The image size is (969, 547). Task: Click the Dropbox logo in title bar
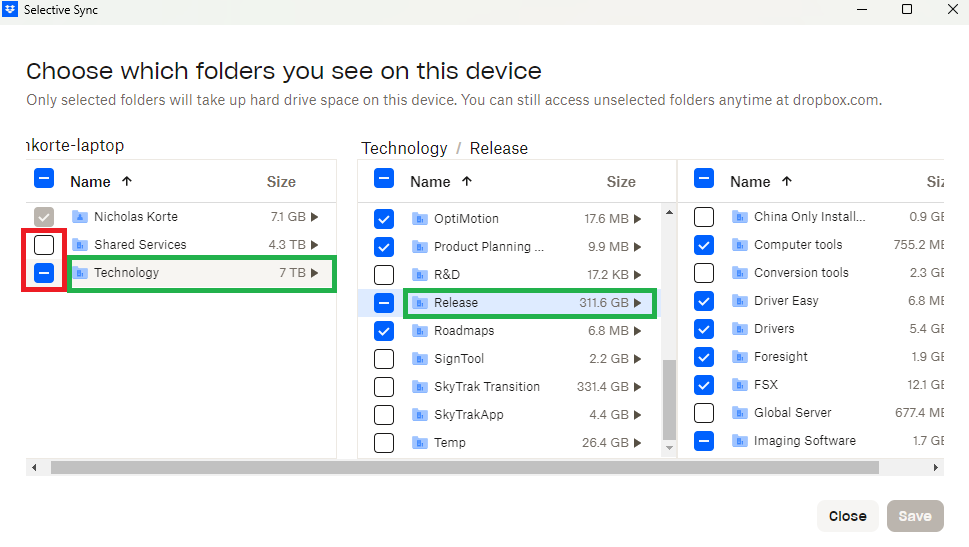tap(10, 10)
